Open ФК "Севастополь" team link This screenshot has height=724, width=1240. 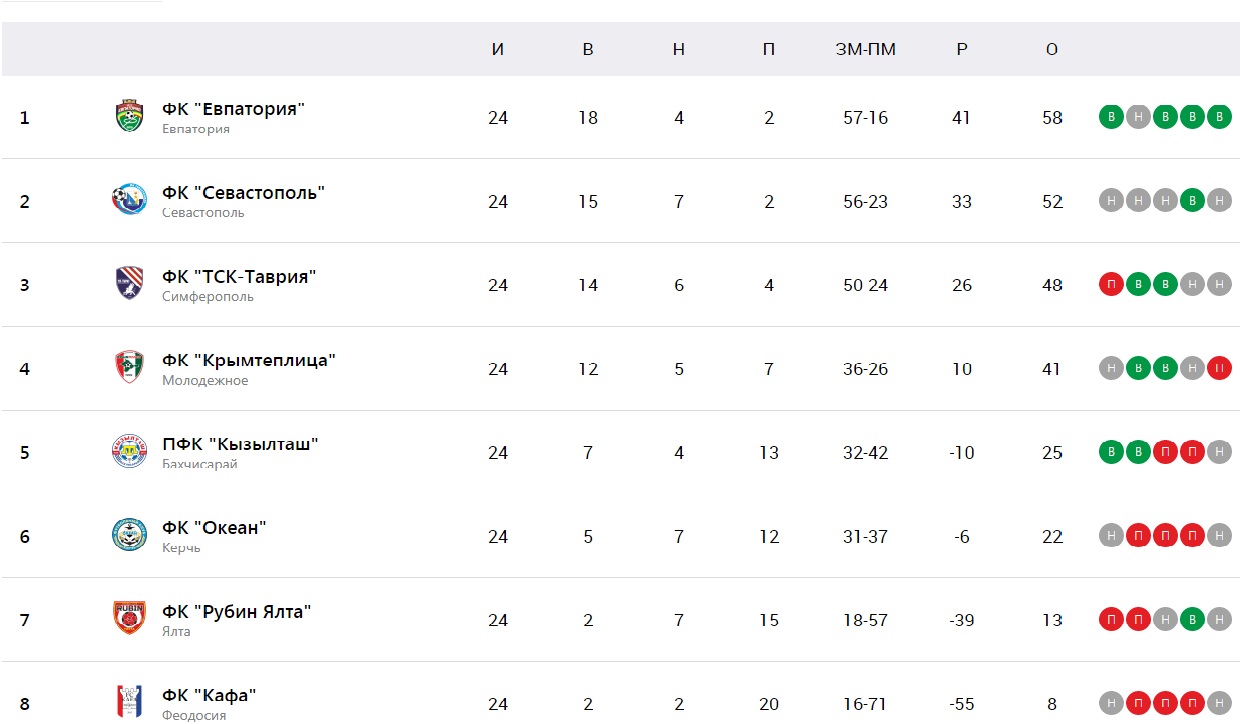(244, 193)
